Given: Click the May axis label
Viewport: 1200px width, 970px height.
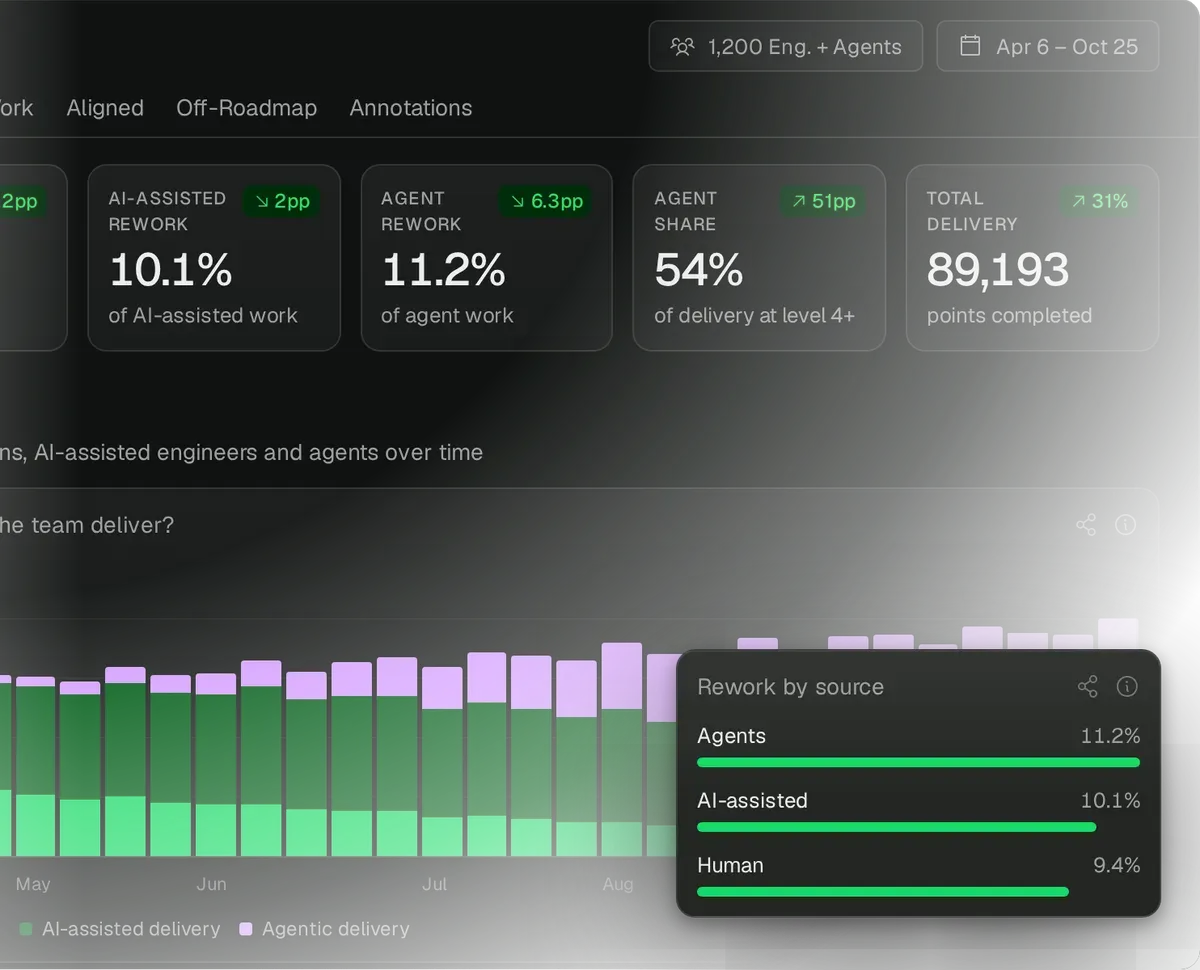Looking at the screenshot, I should pyautogui.click(x=33, y=885).
